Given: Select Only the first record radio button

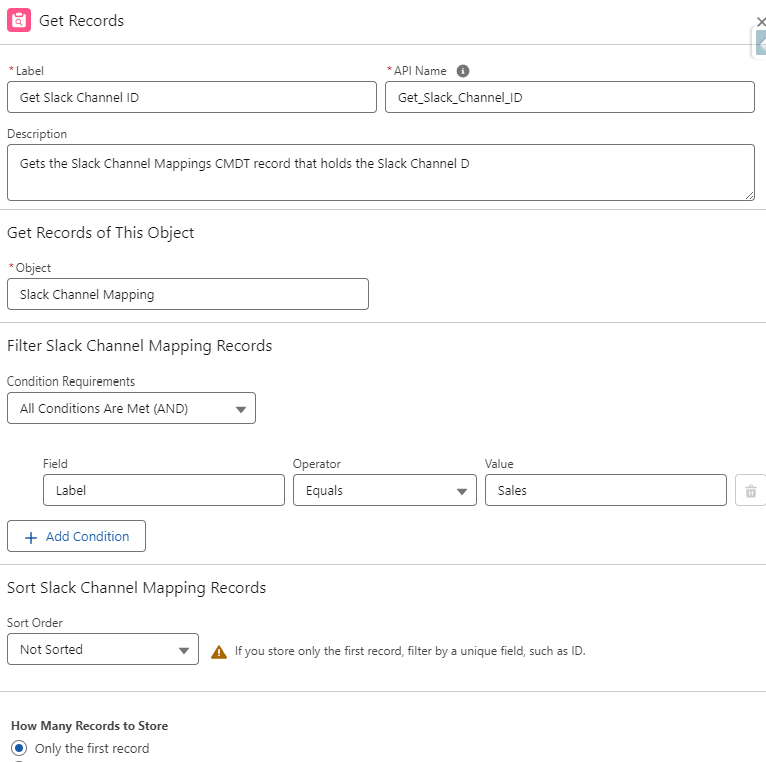Looking at the screenshot, I should click(19, 748).
